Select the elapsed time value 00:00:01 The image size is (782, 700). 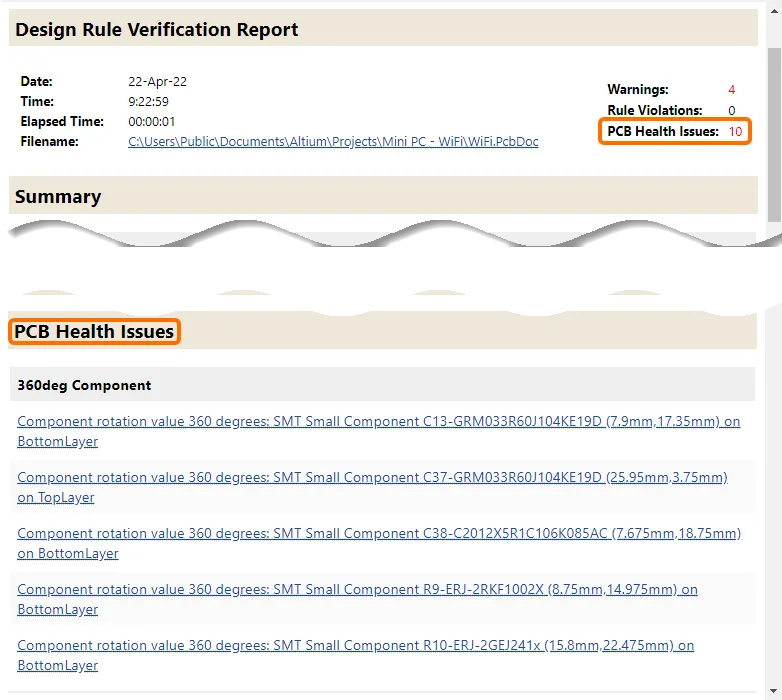152,122
